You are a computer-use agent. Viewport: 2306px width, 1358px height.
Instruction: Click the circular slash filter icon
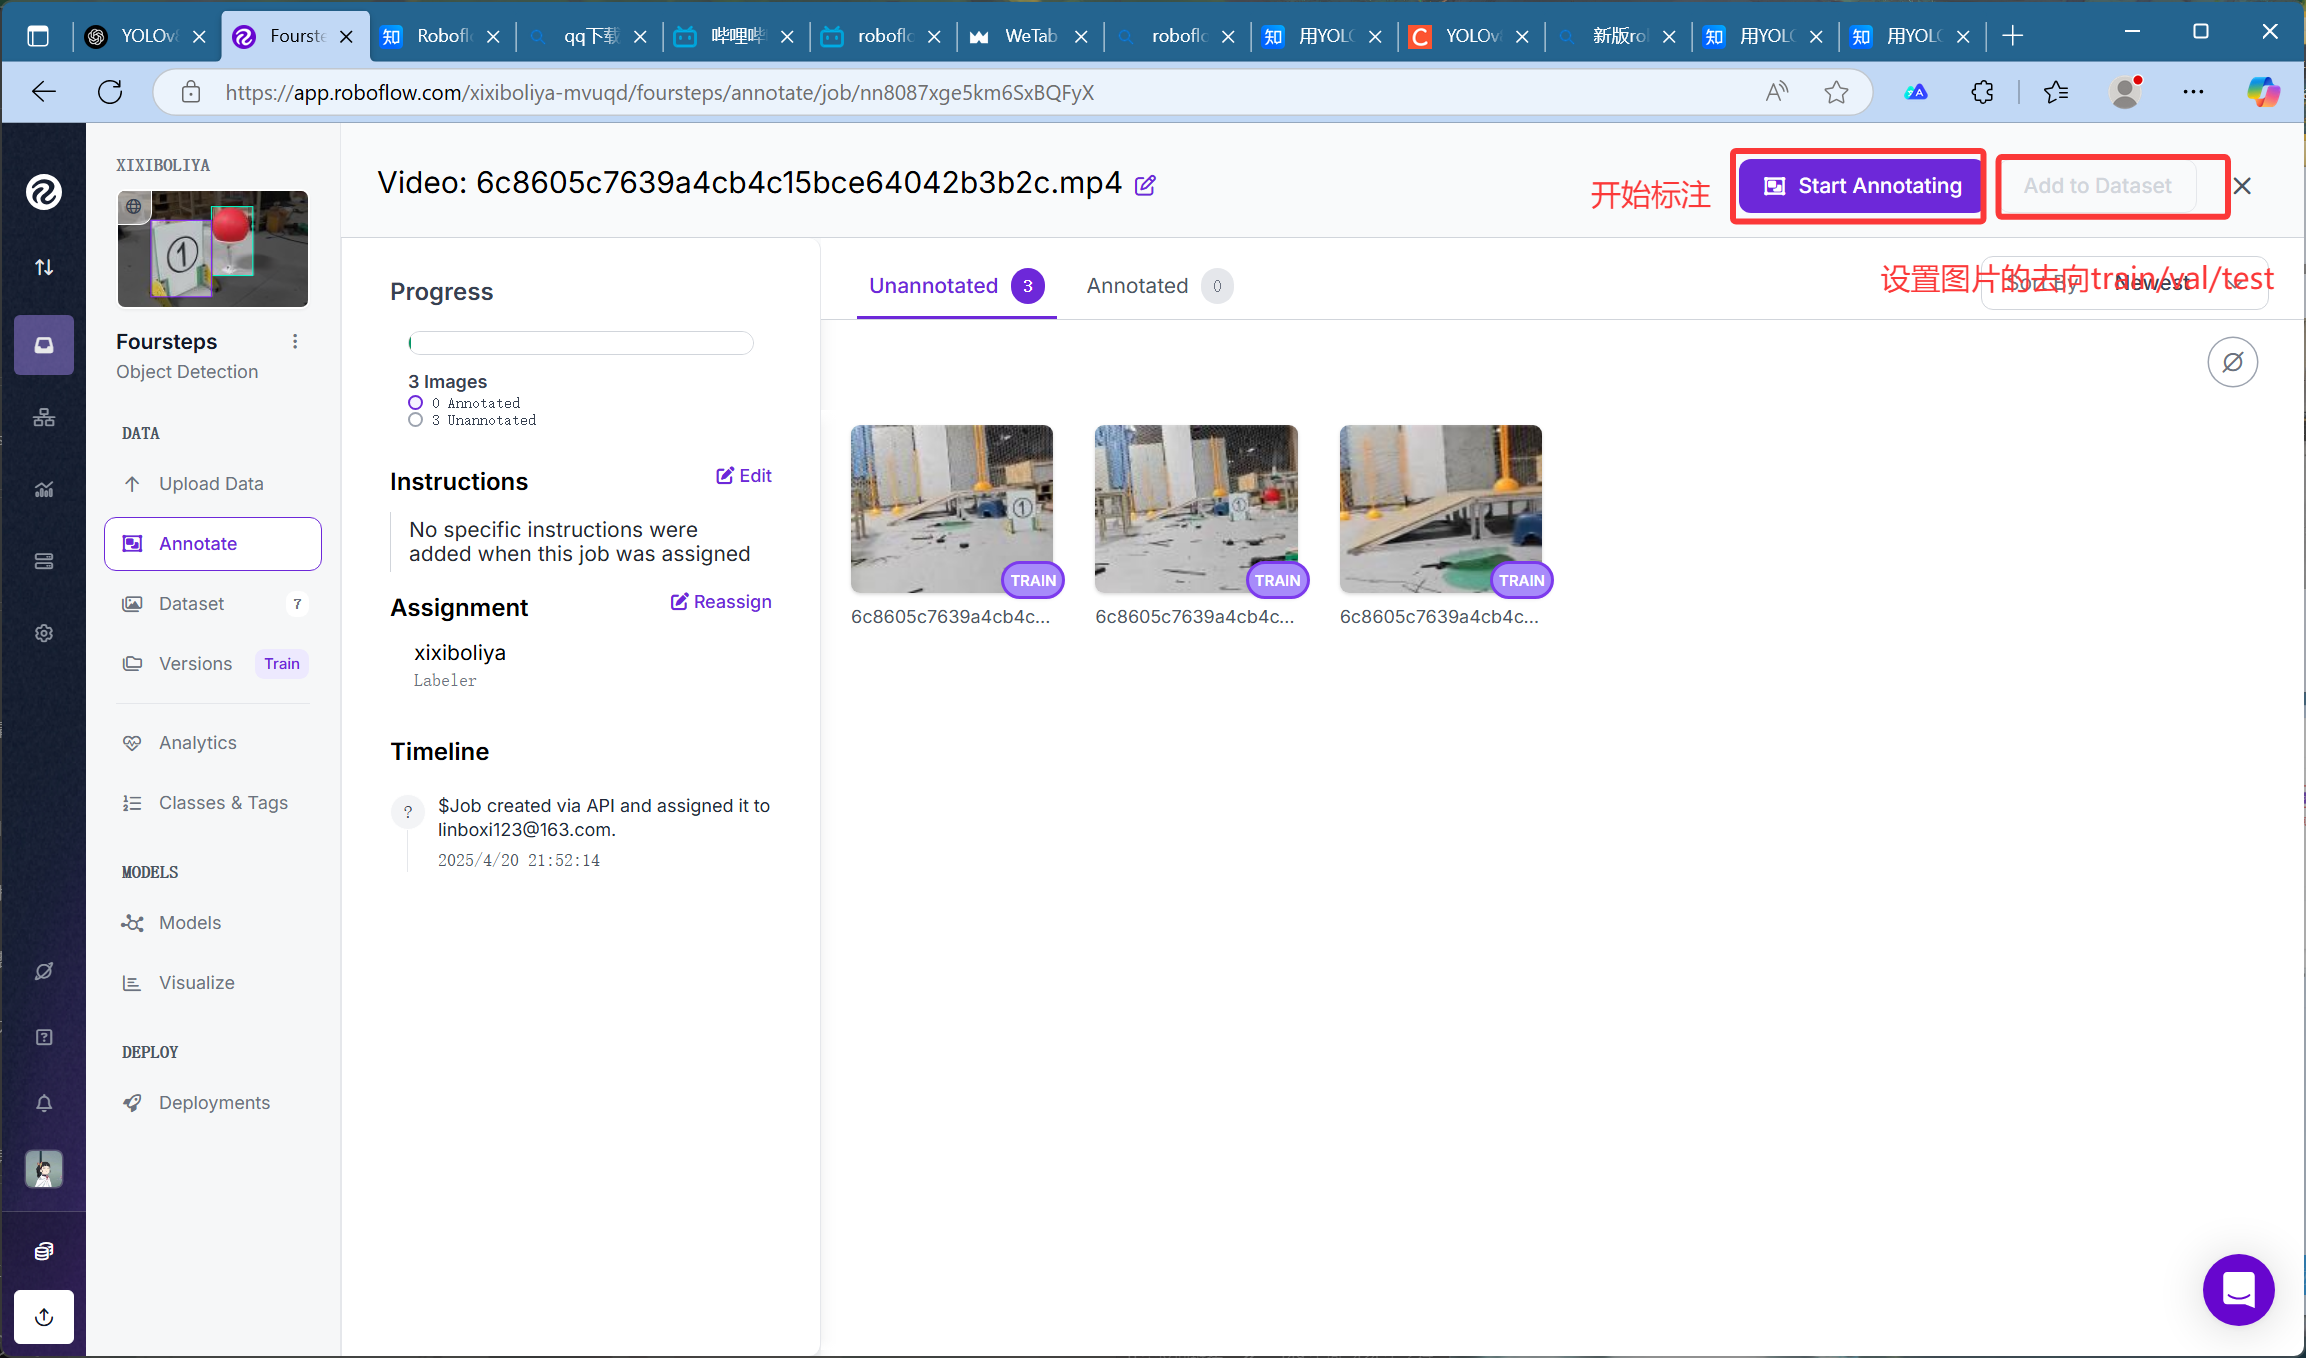2232,362
